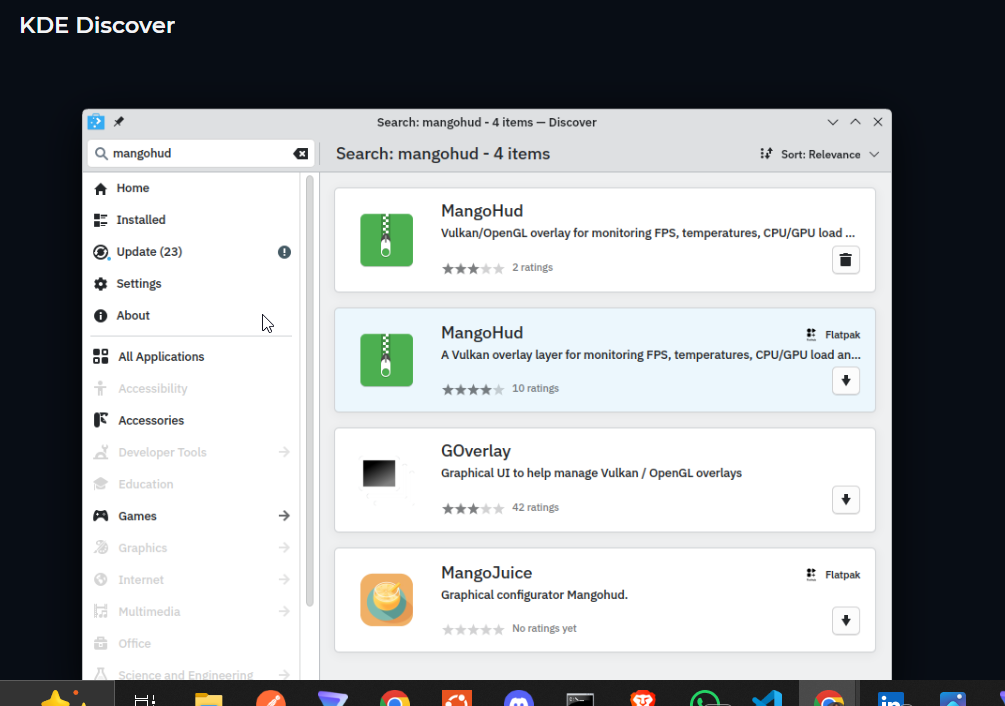Click the Games controller icon

tap(101, 516)
